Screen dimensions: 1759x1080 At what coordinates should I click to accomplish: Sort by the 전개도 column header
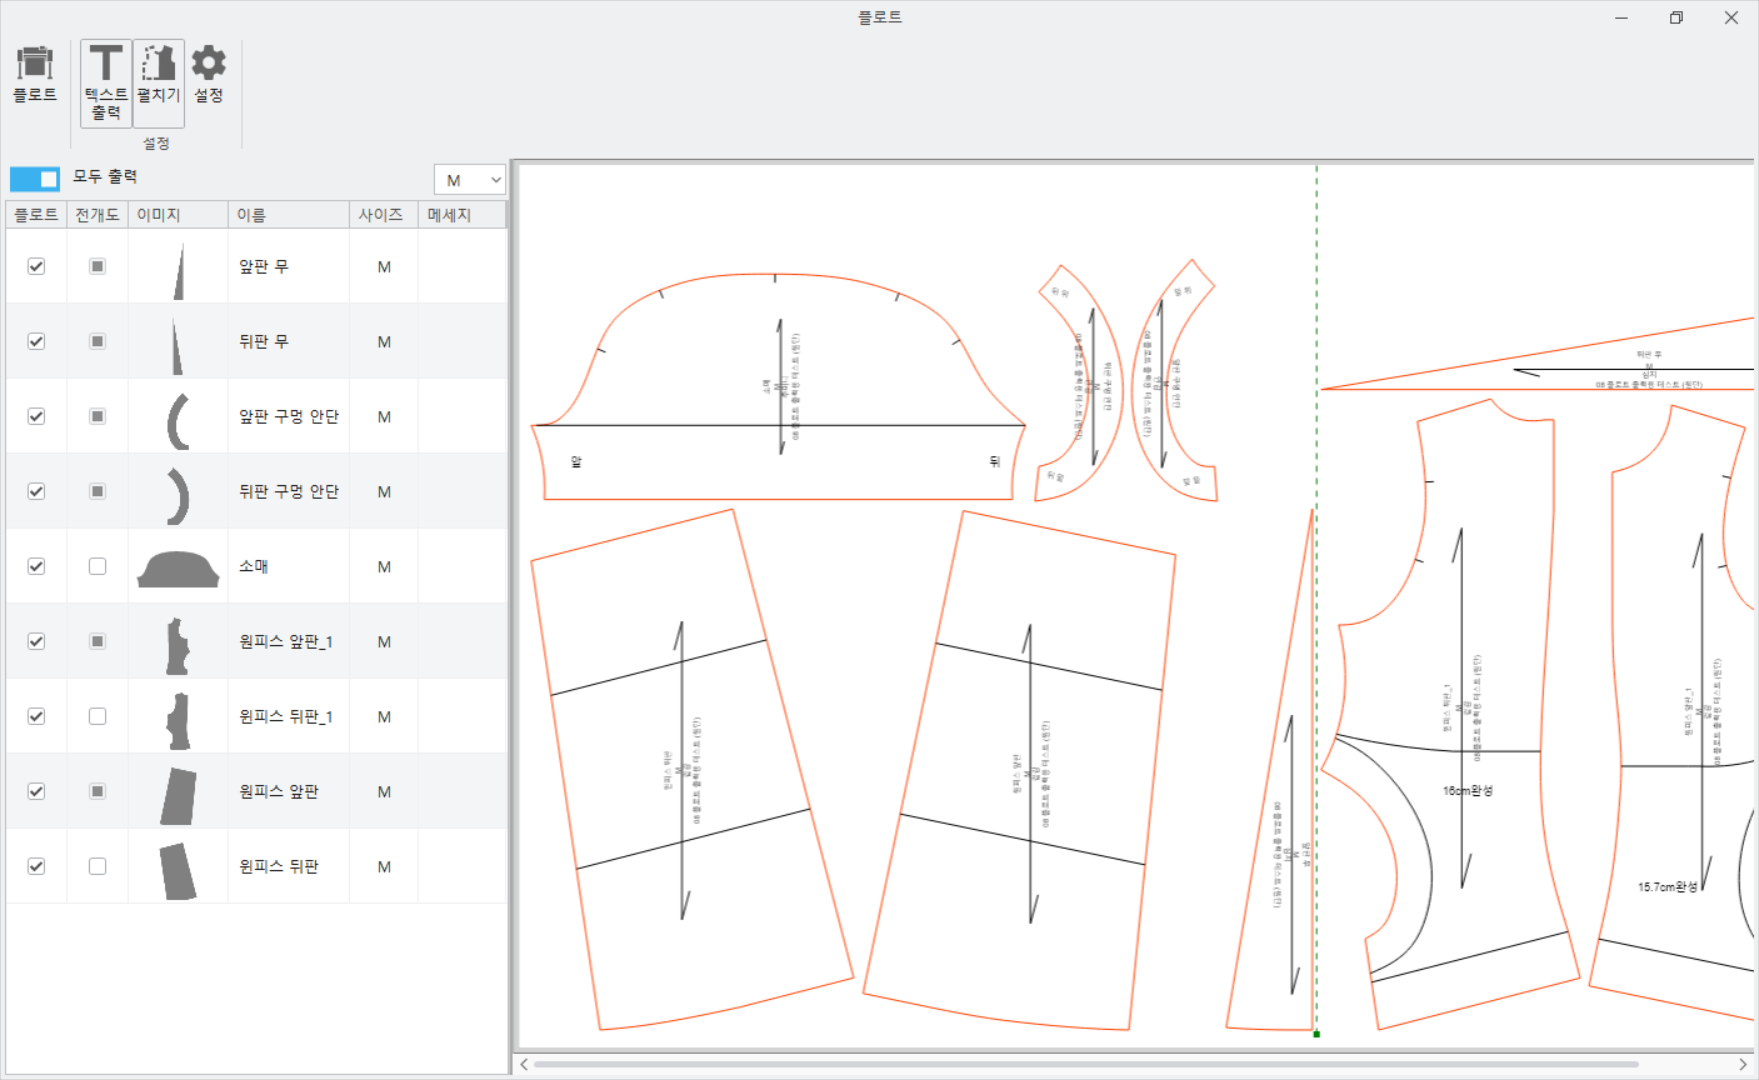pyautogui.click(x=97, y=215)
